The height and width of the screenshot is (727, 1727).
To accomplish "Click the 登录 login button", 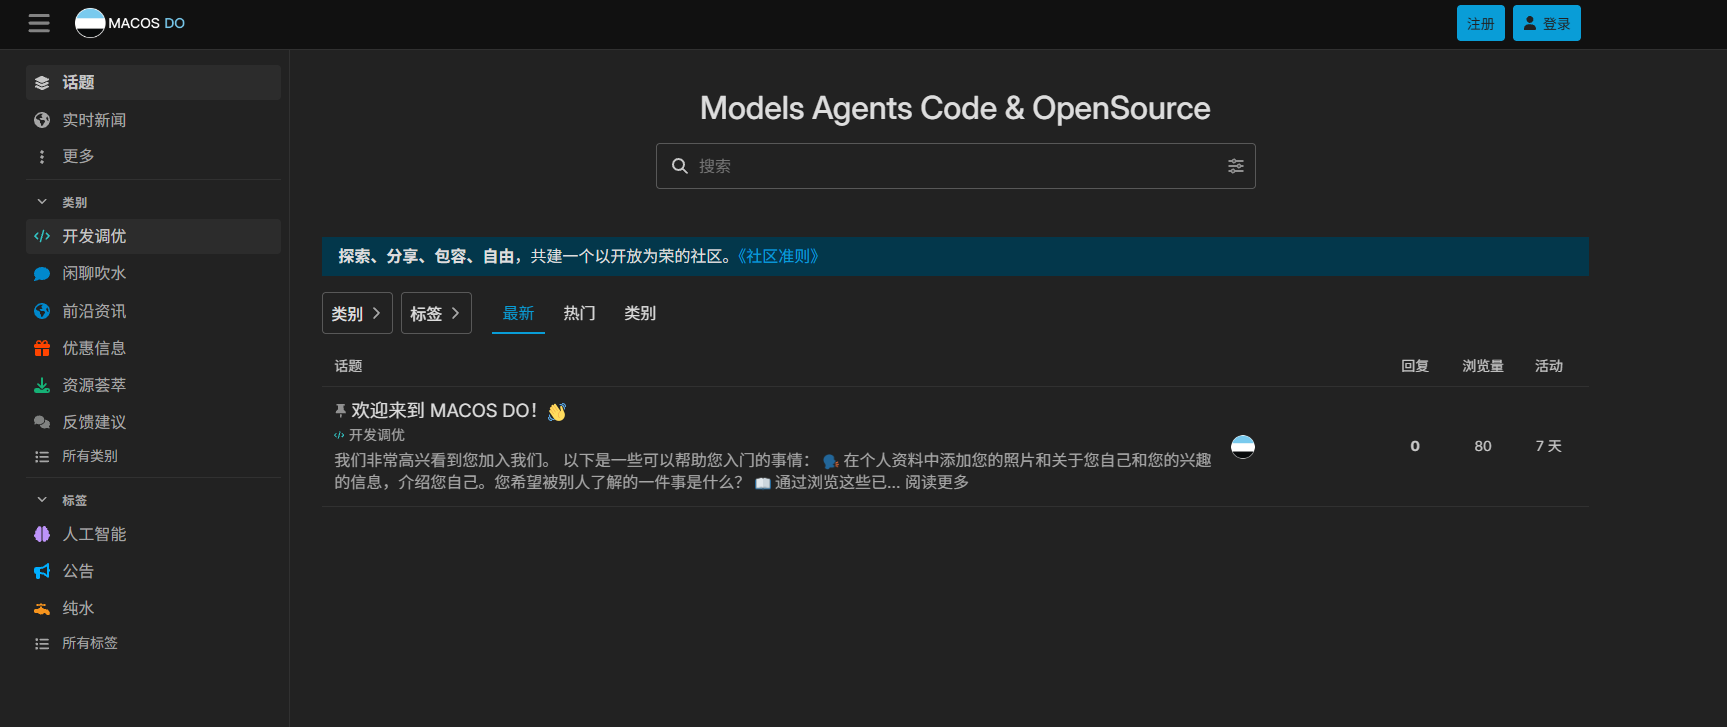I will click(x=1547, y=23).
